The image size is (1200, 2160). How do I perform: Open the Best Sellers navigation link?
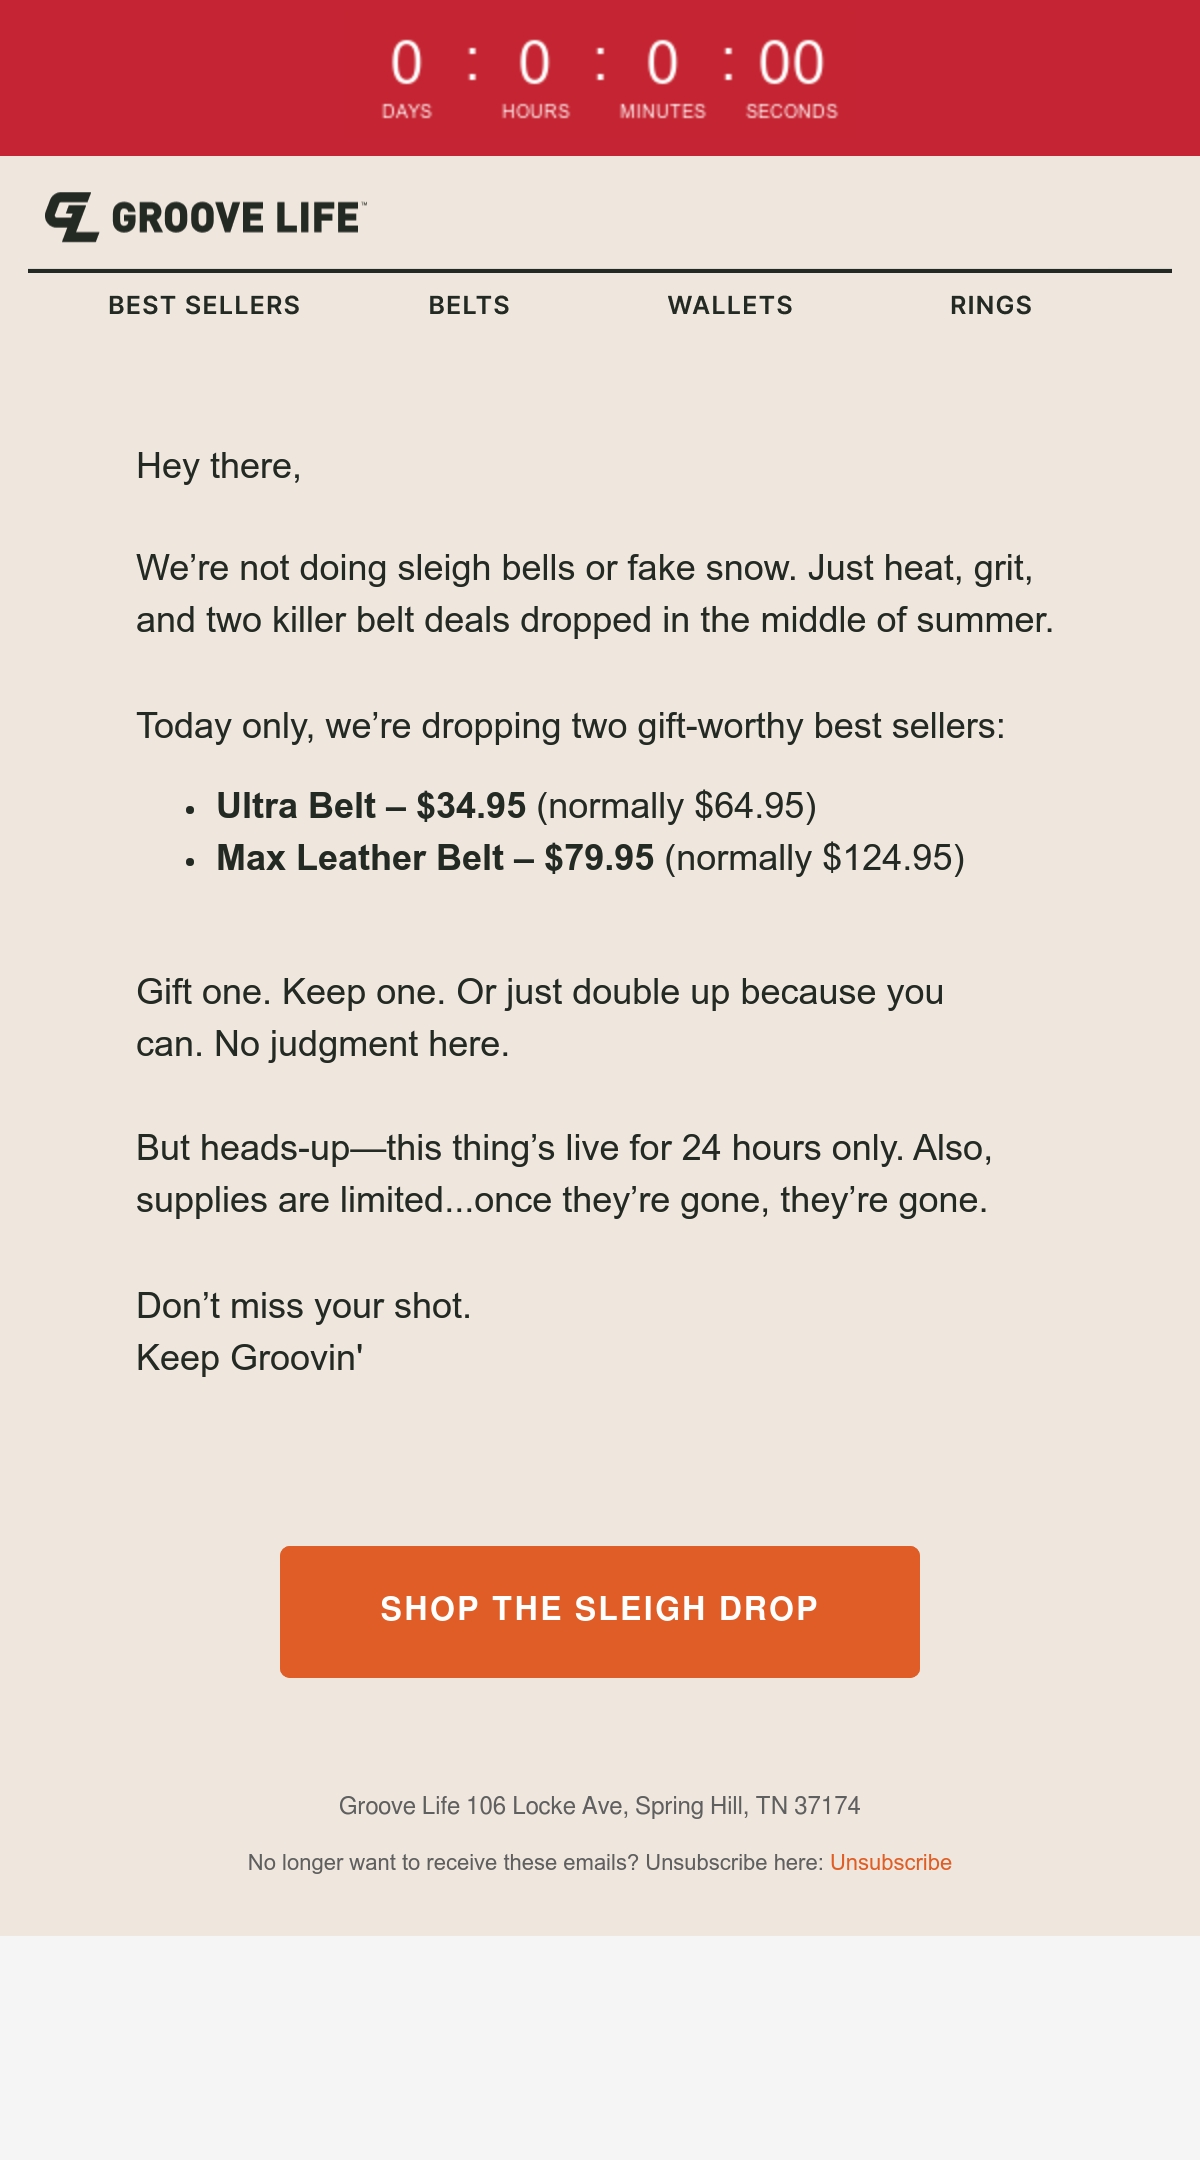coord(204,305)
